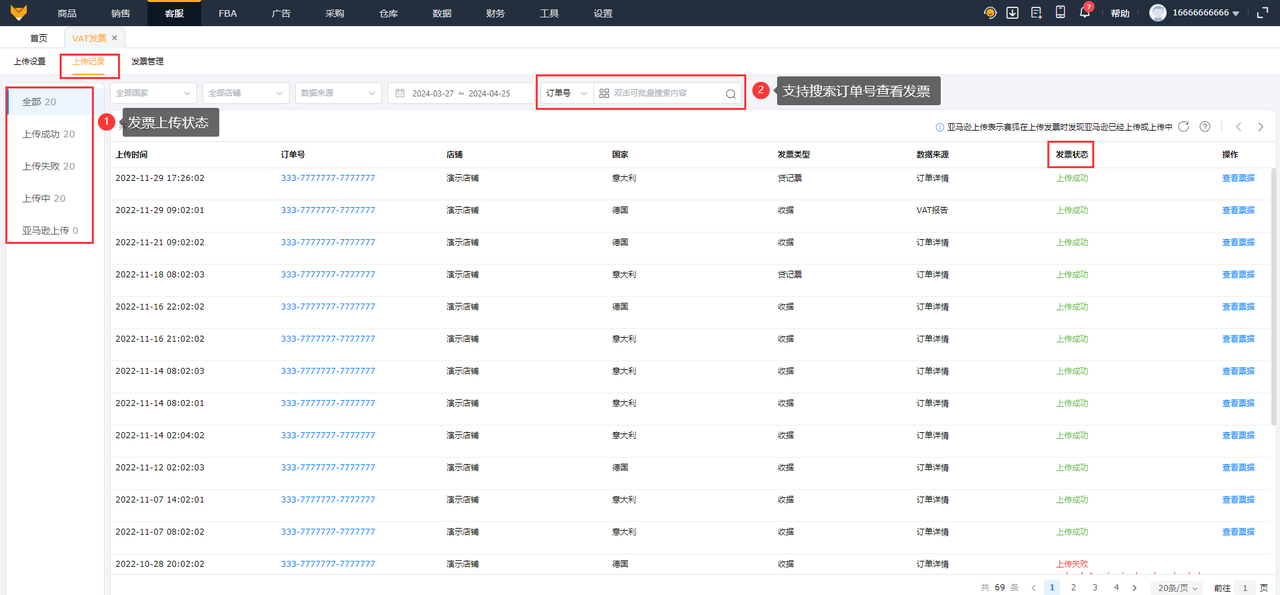Viewport: 1280px width, 595px height.
Task: Open the download center icon
Action: (x=1013, y=13)
